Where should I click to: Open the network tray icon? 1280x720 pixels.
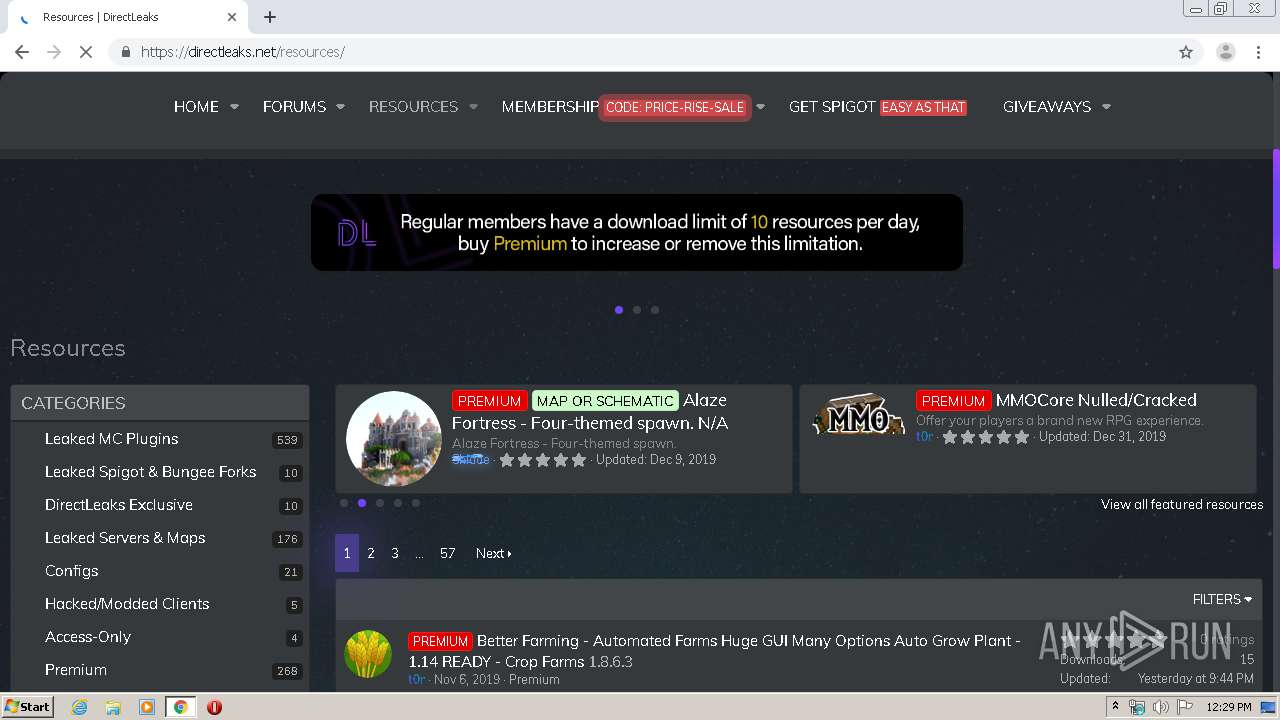click(x=1138, y=707)
